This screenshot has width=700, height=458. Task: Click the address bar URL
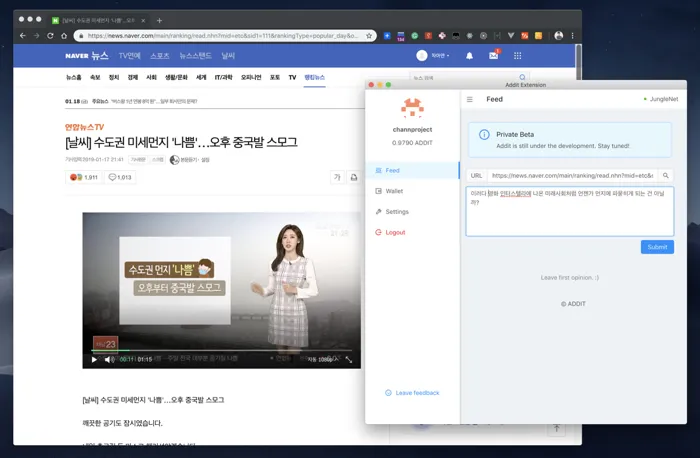(223, 36)
